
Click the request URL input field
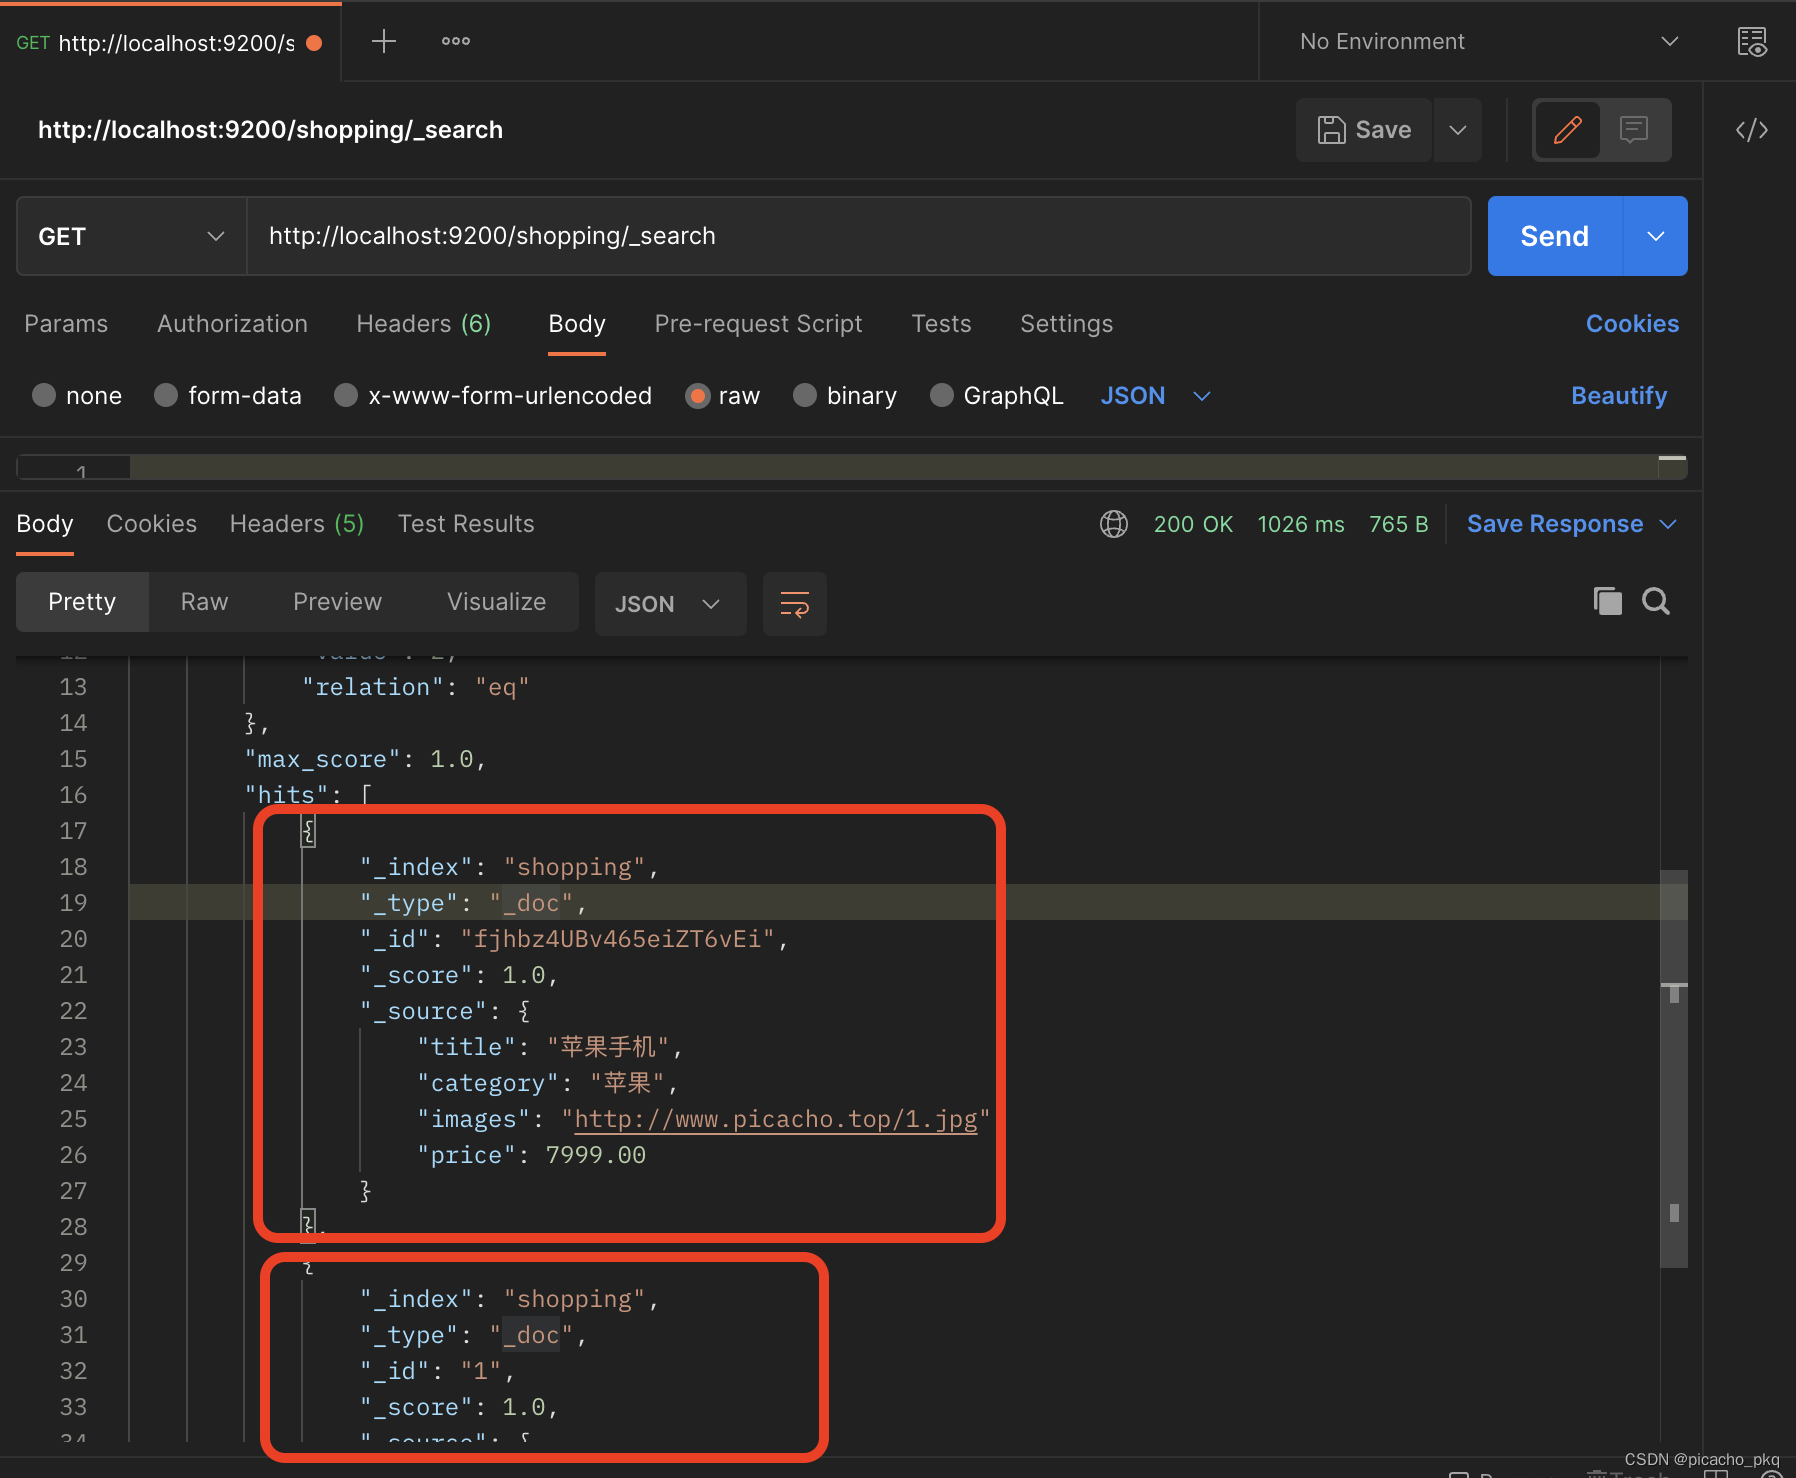pos(858,236)
